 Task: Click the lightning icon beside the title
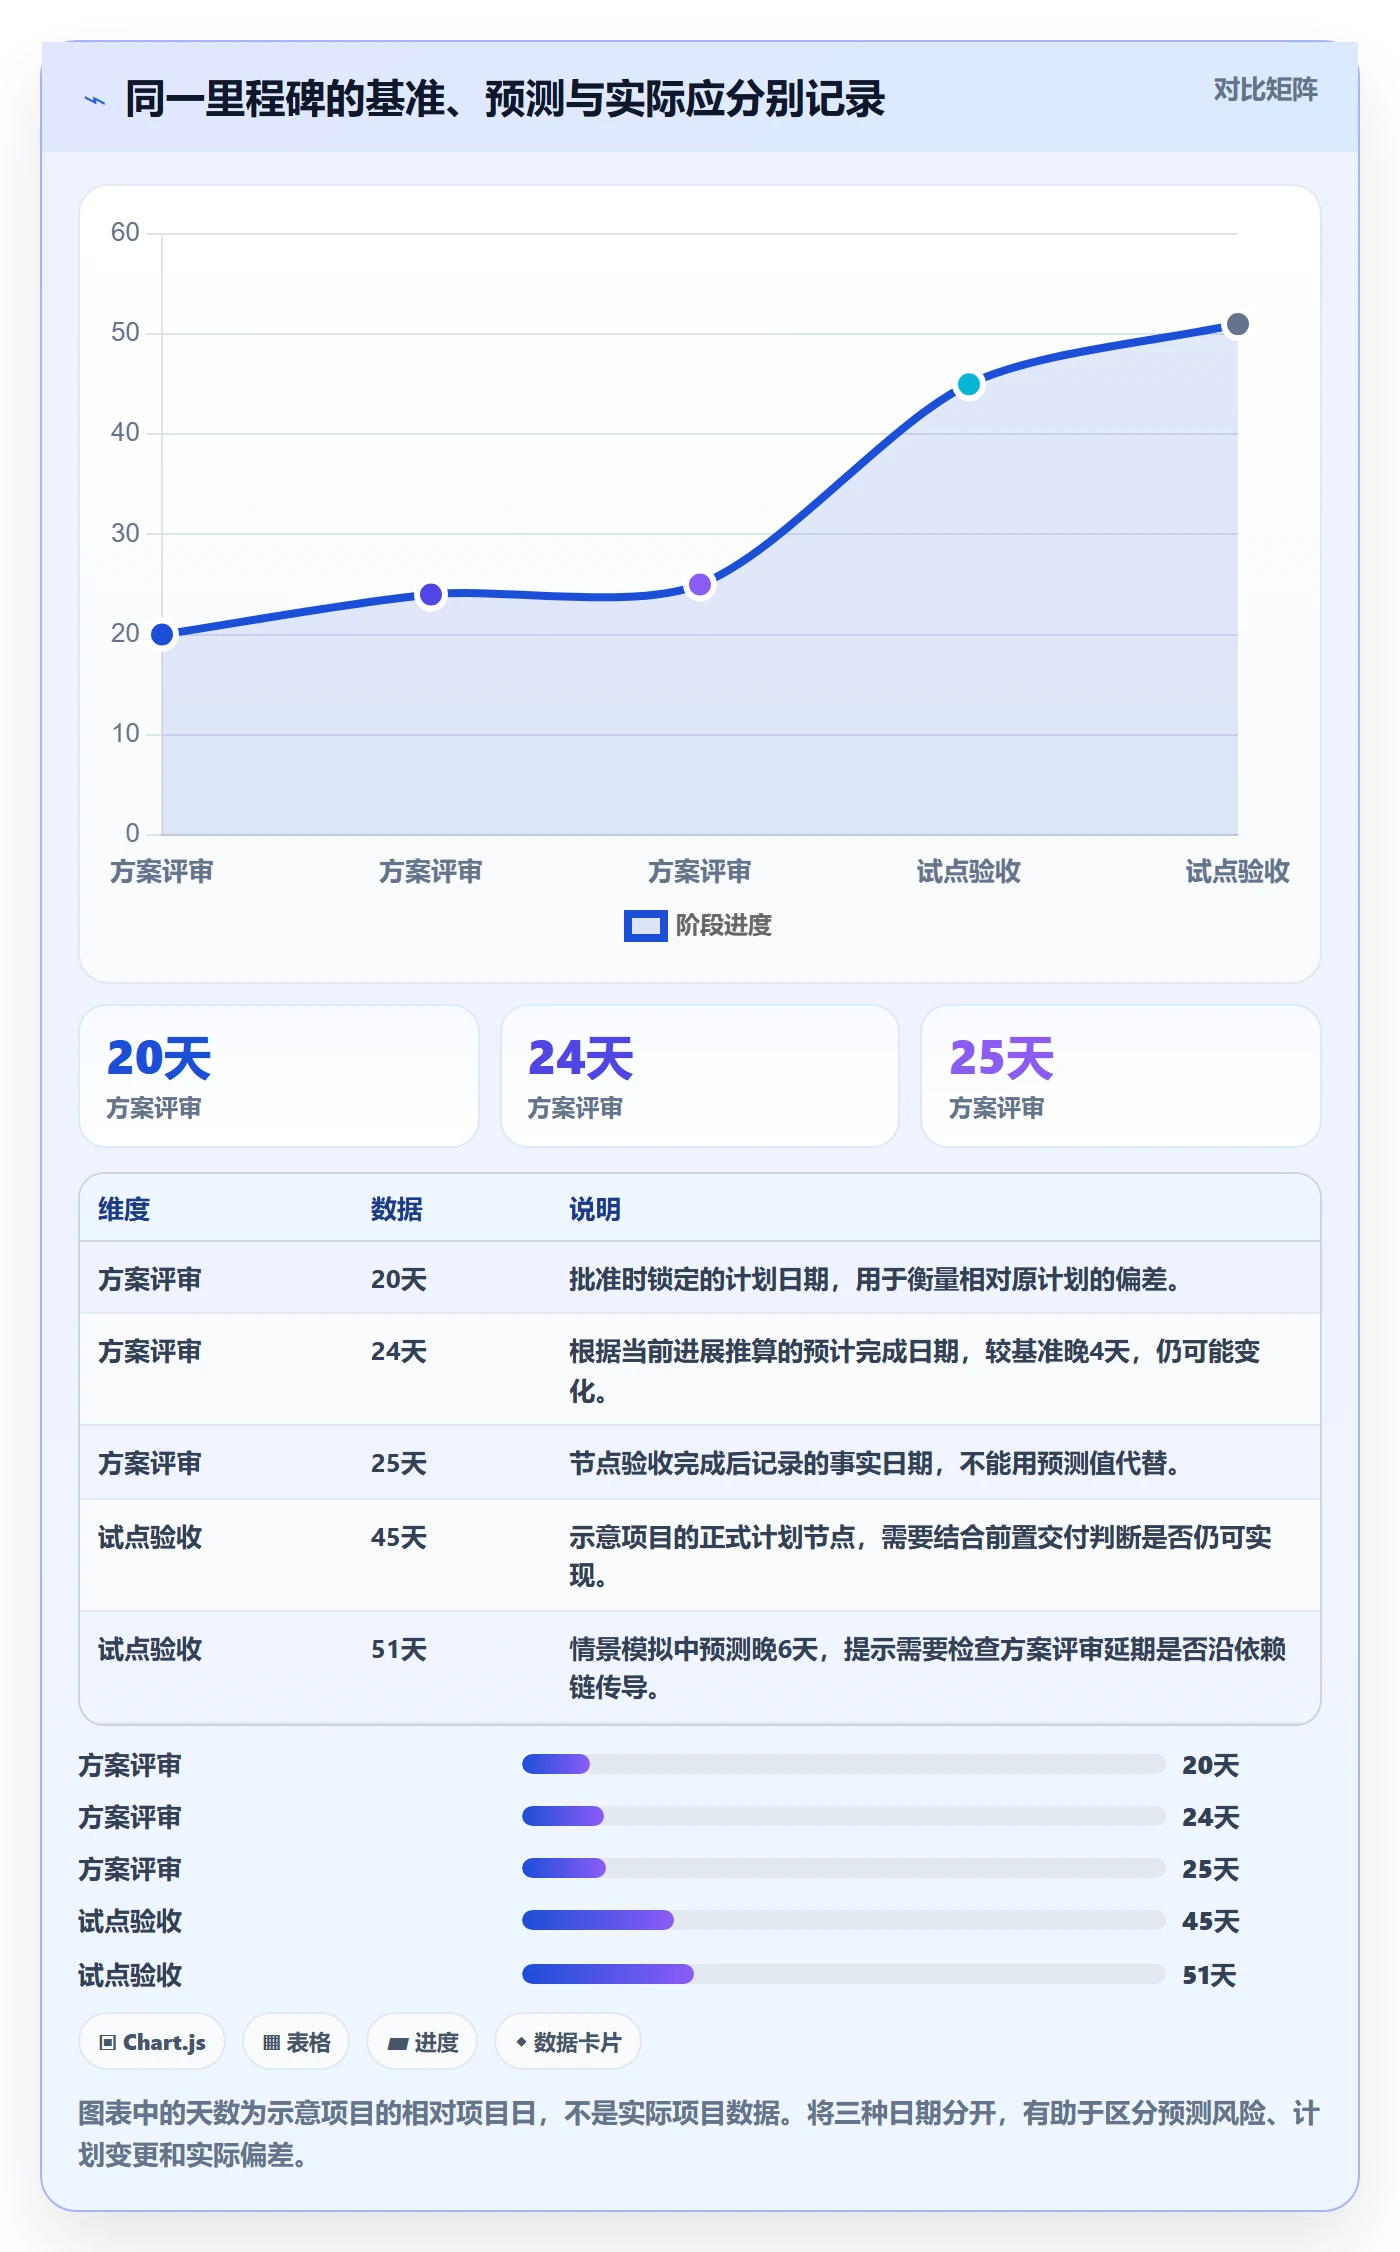pyautogui.click(x=95, y=100)
